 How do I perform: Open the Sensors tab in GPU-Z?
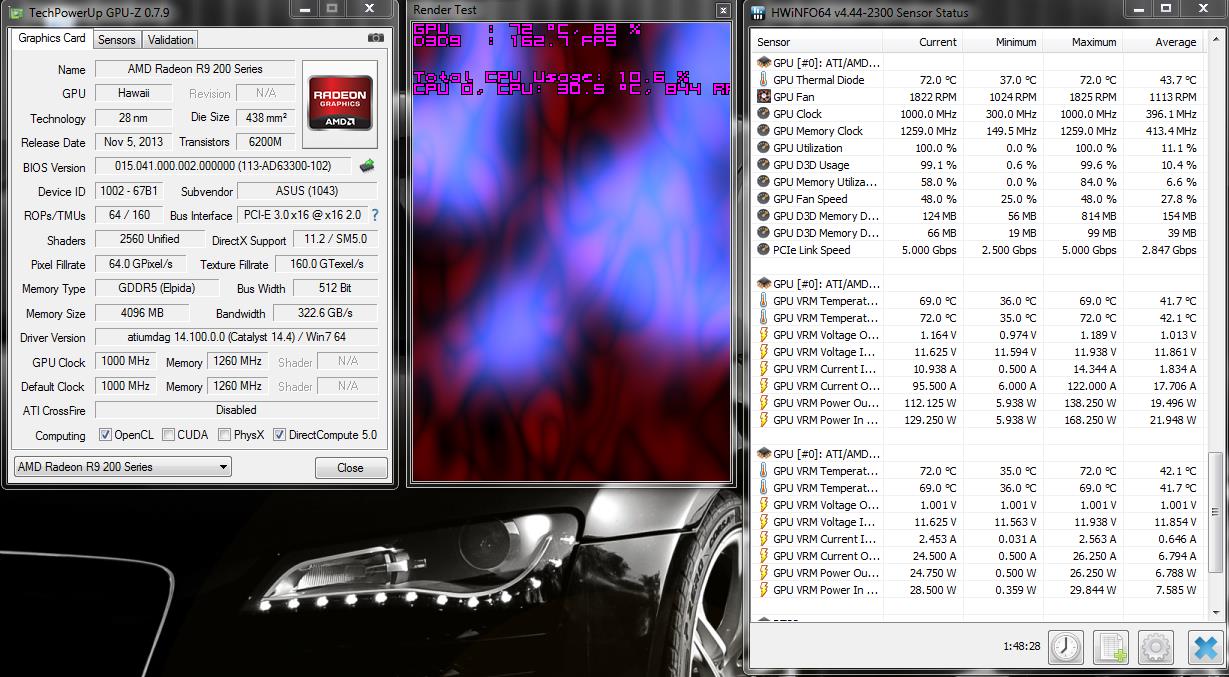point(117,40)
